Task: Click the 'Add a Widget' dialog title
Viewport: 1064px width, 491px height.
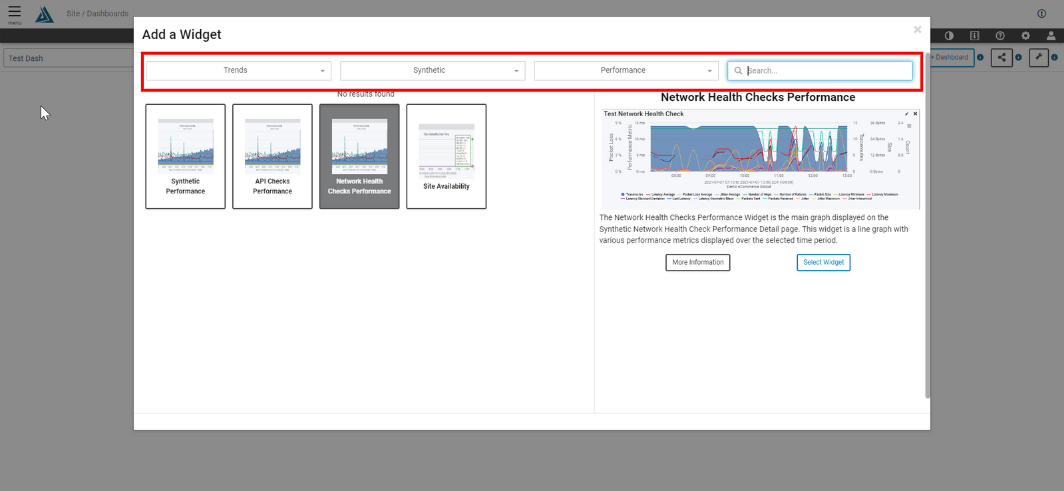Action: coord(181,34)
